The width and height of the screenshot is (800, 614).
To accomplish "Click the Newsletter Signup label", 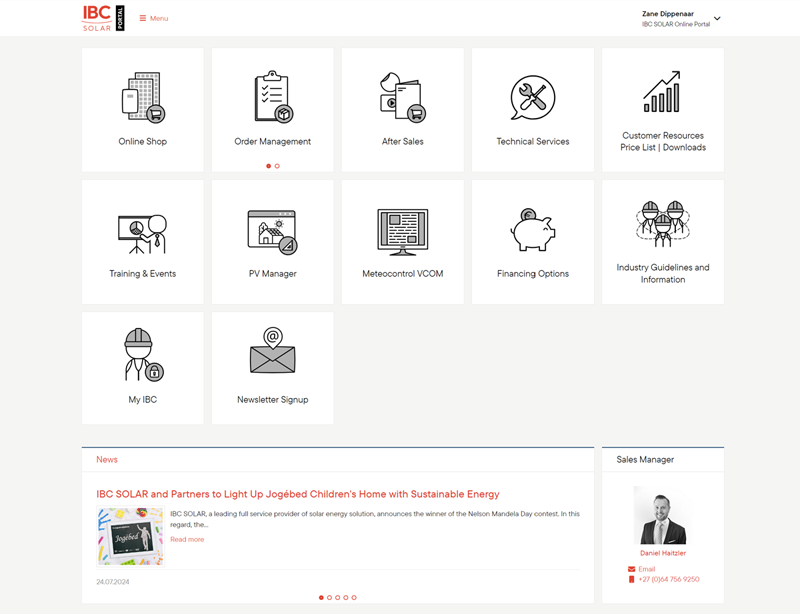I will (272, 400).
